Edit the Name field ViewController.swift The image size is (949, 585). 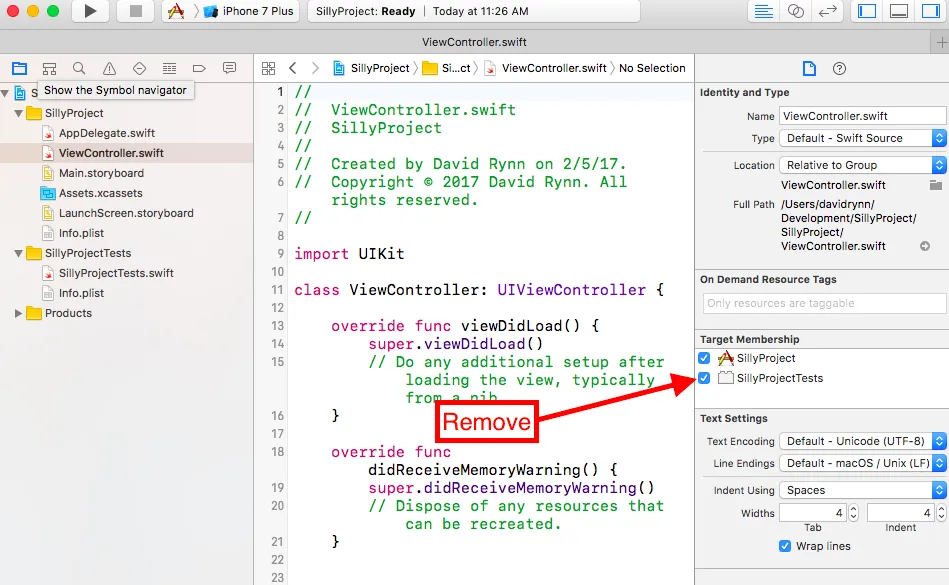tap(862, 116)
